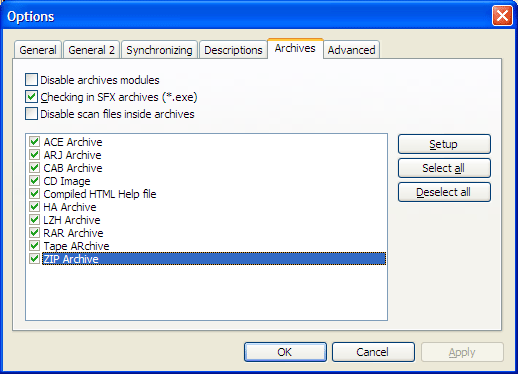Image resolution: width=518 pixels, height=374 pixels.
Task: Confirm settings with OK button
Action: coord(285,352)
